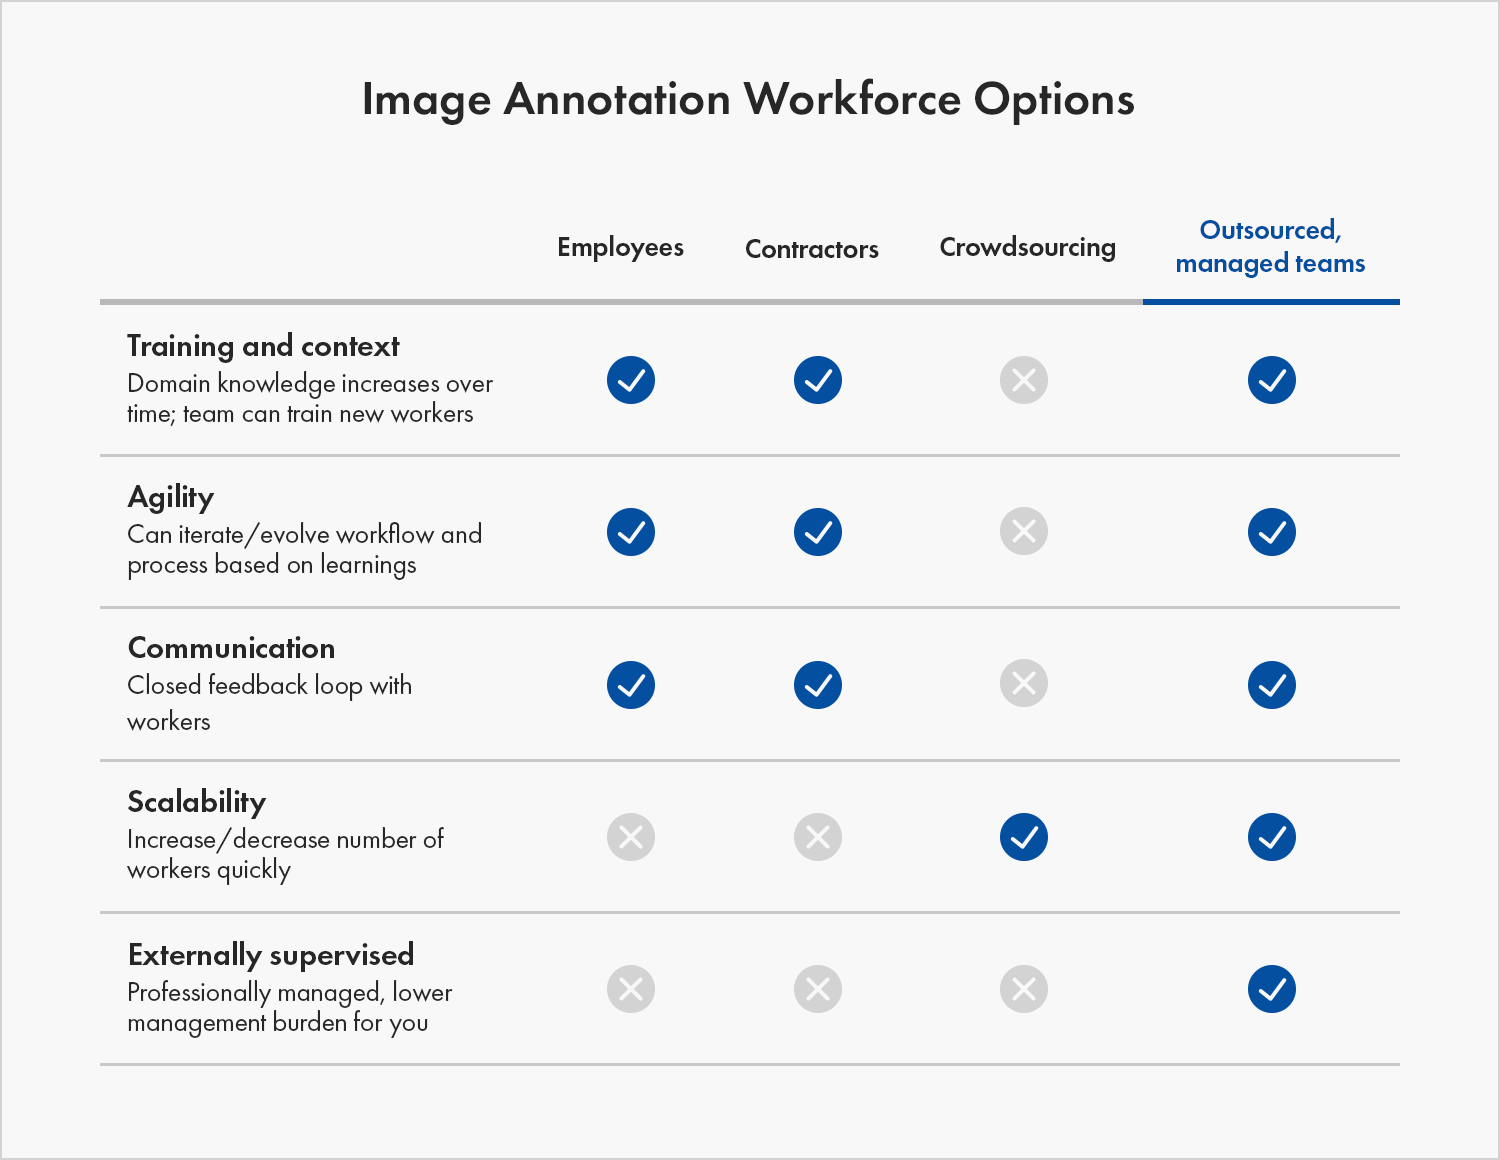
Task: Click Employees checkmark in Communication row
Action: [x=631, y=685]
